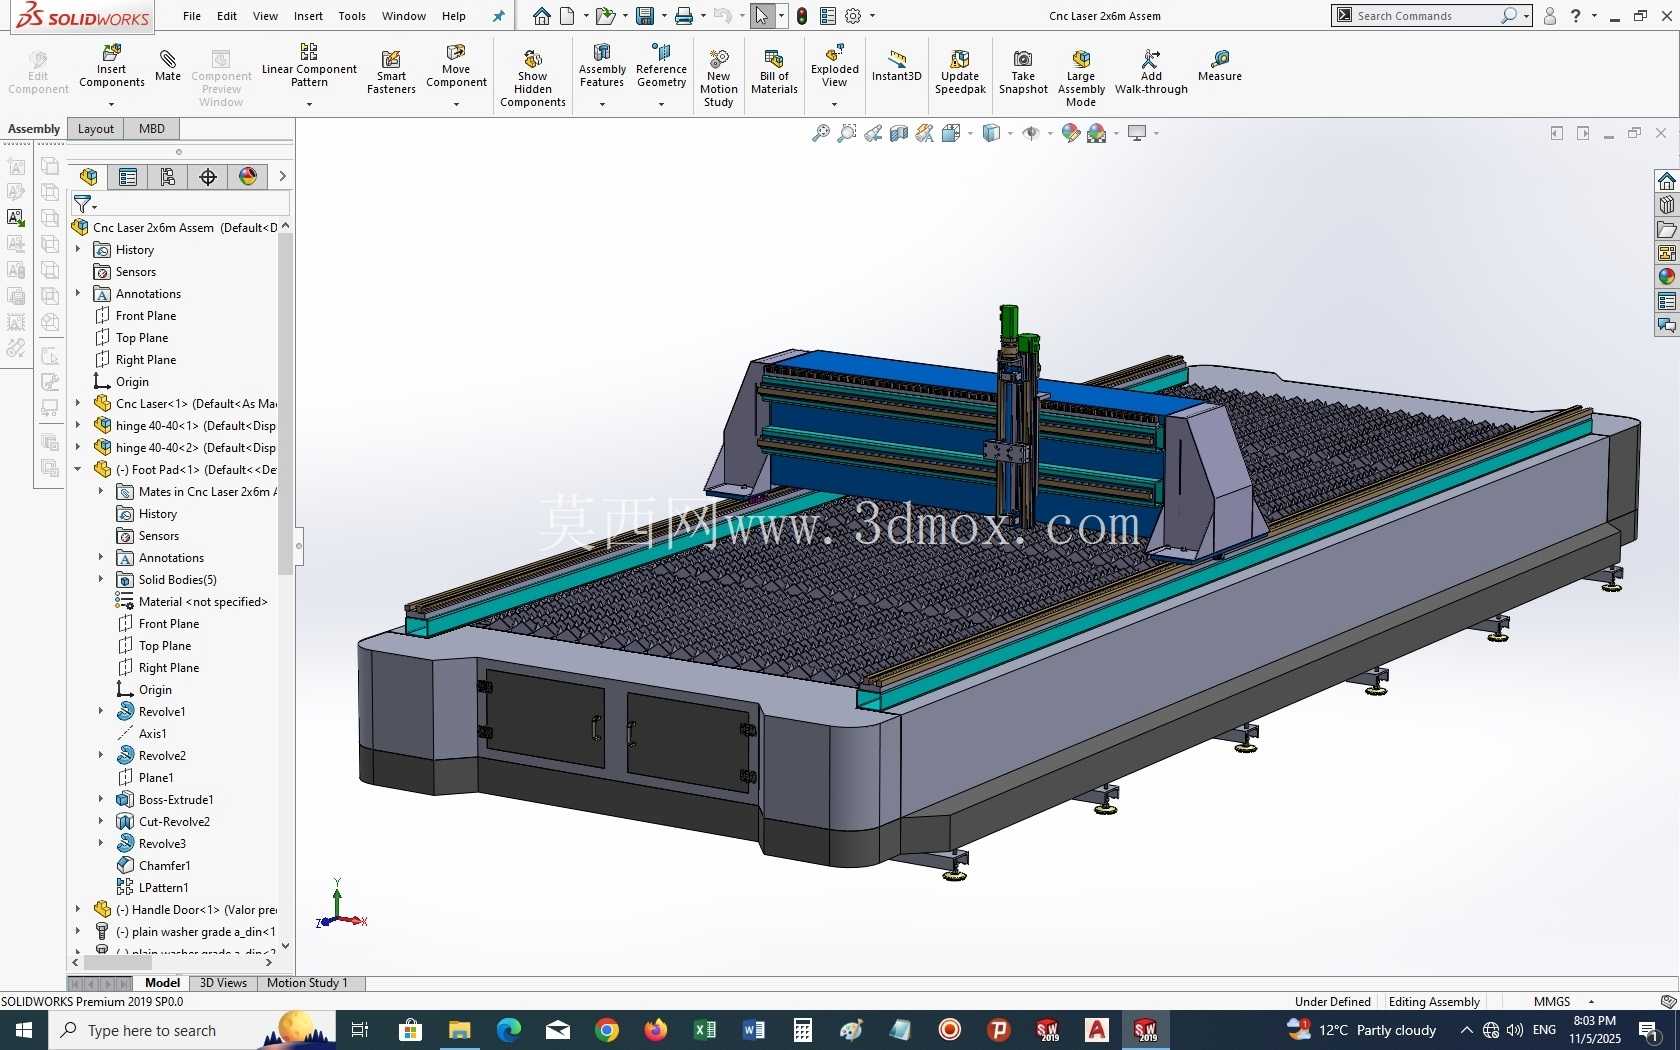The image size is (1680, 1050).
Task: Expand hinge 40-40<1> component
Action: tap(78, 426)
